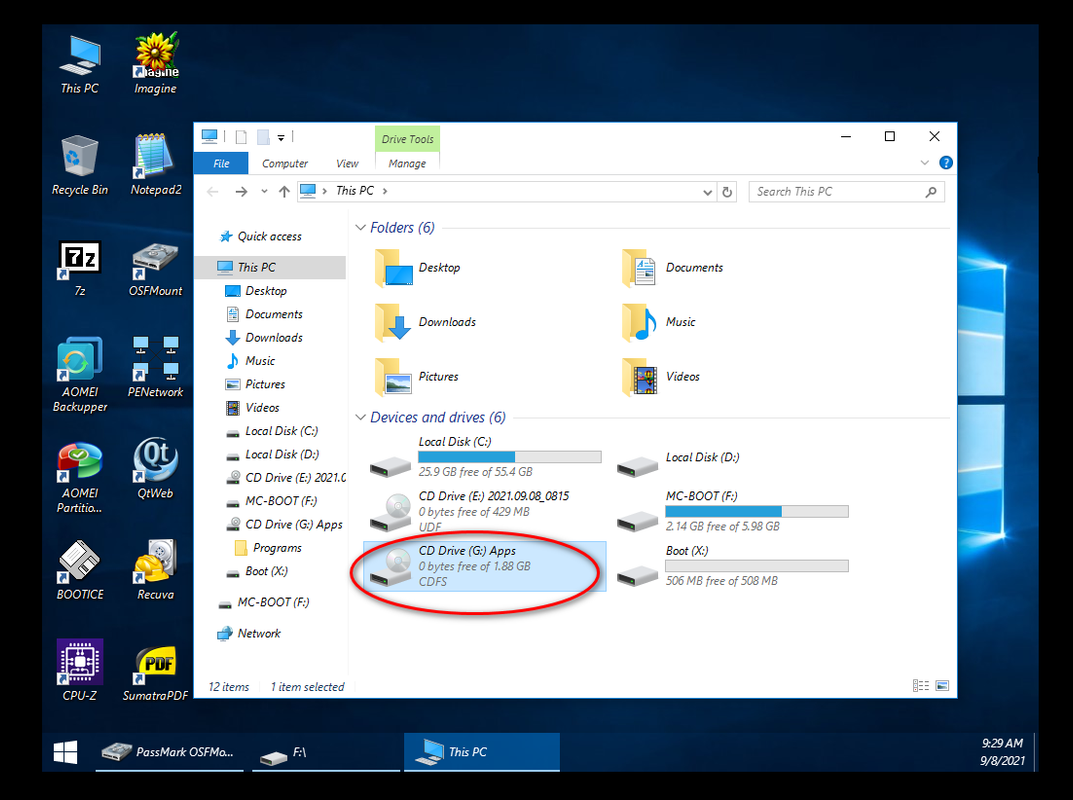Go up one folder level
The width and height of the screenshot is (1073, 800).
(x=284, y=192)
